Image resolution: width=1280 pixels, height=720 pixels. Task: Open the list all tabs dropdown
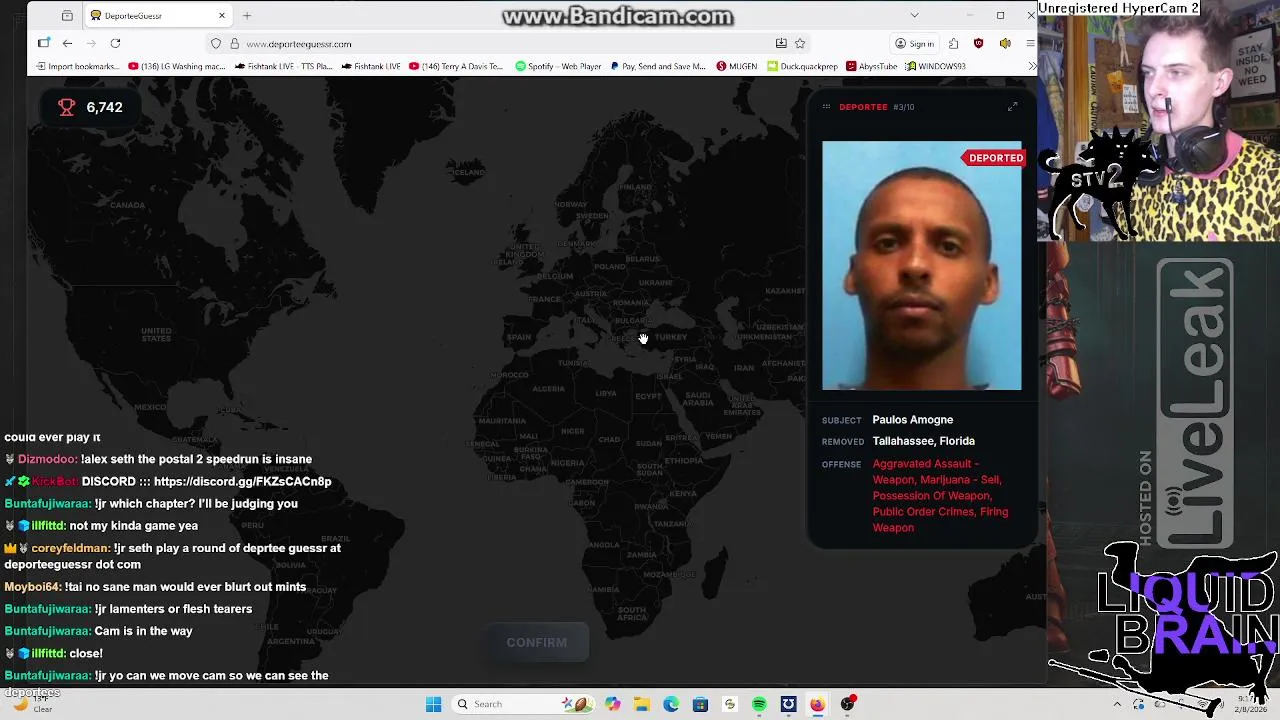[x=914, y=16]
